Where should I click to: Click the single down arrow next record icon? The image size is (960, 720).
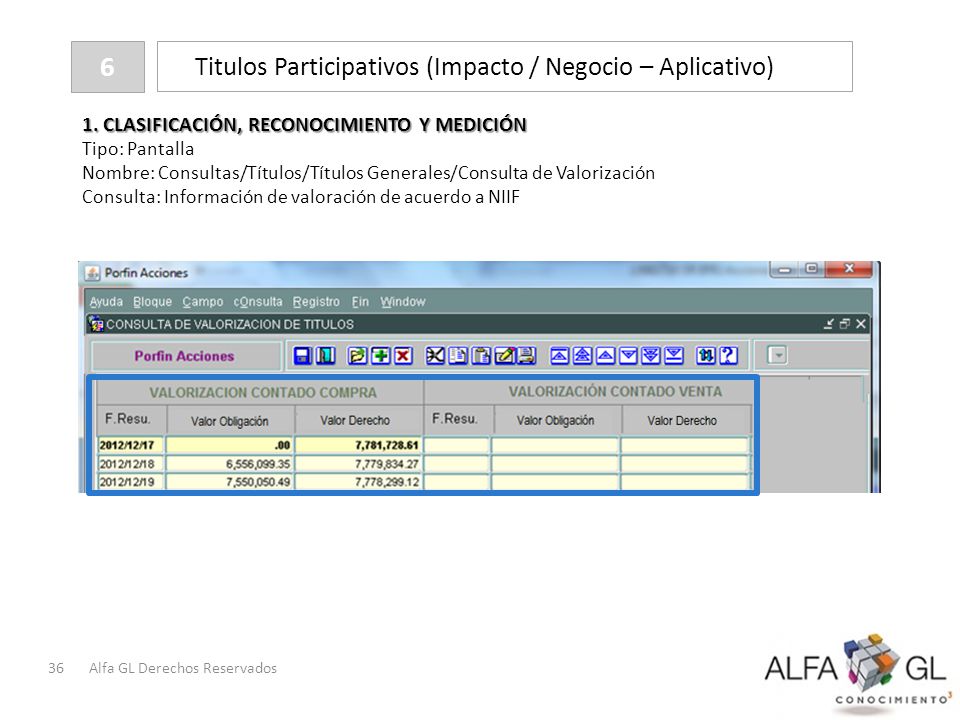(x=628, y=356)
